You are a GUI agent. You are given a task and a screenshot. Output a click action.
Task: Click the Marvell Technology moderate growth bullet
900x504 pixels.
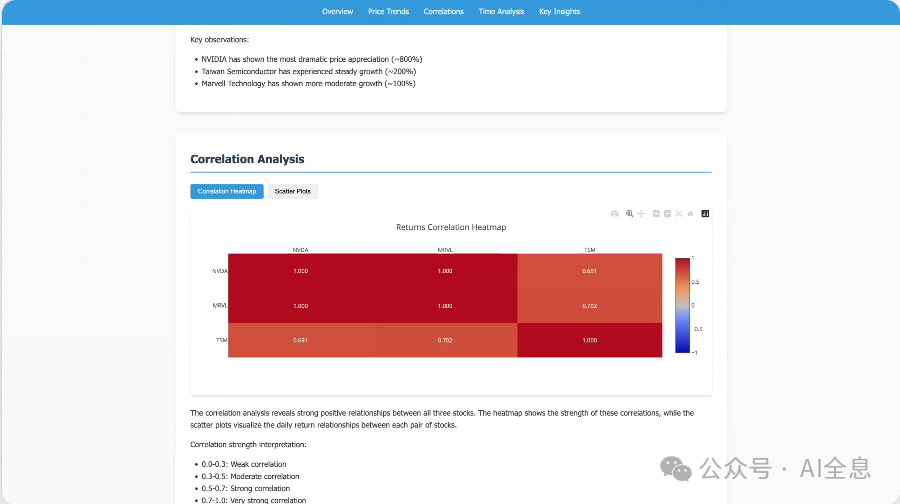click(x=308, y=83)
